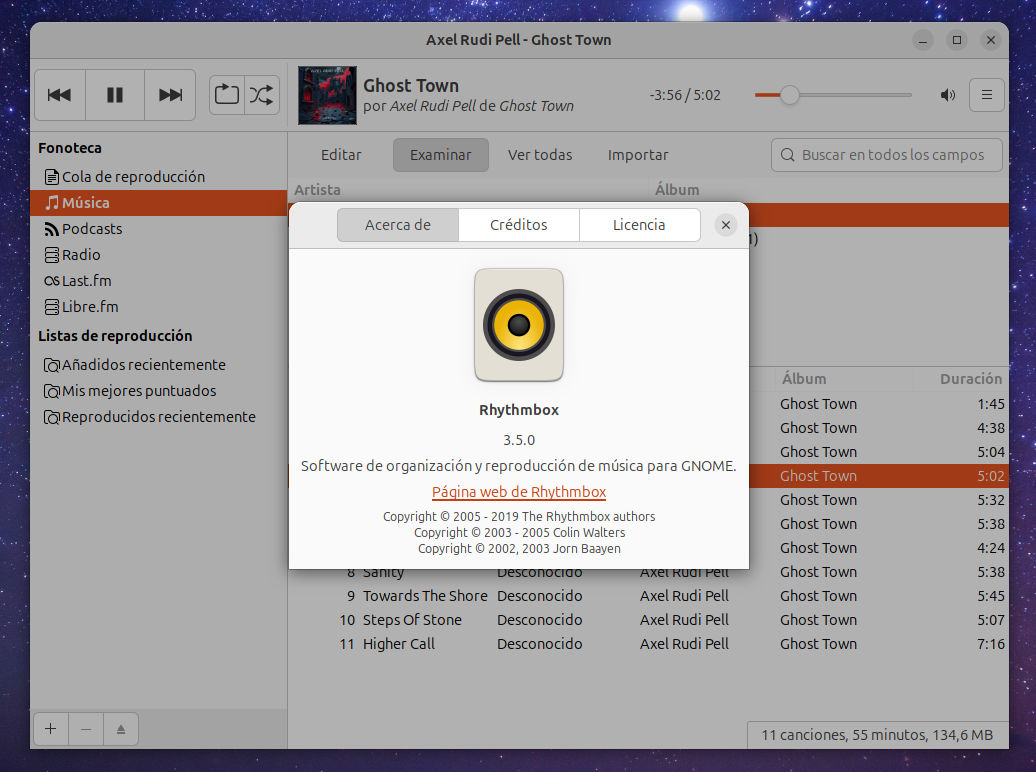
Task: Open the Reproducidos recientemente playlist
Action: pyautogui.click(x=159, y=417)
